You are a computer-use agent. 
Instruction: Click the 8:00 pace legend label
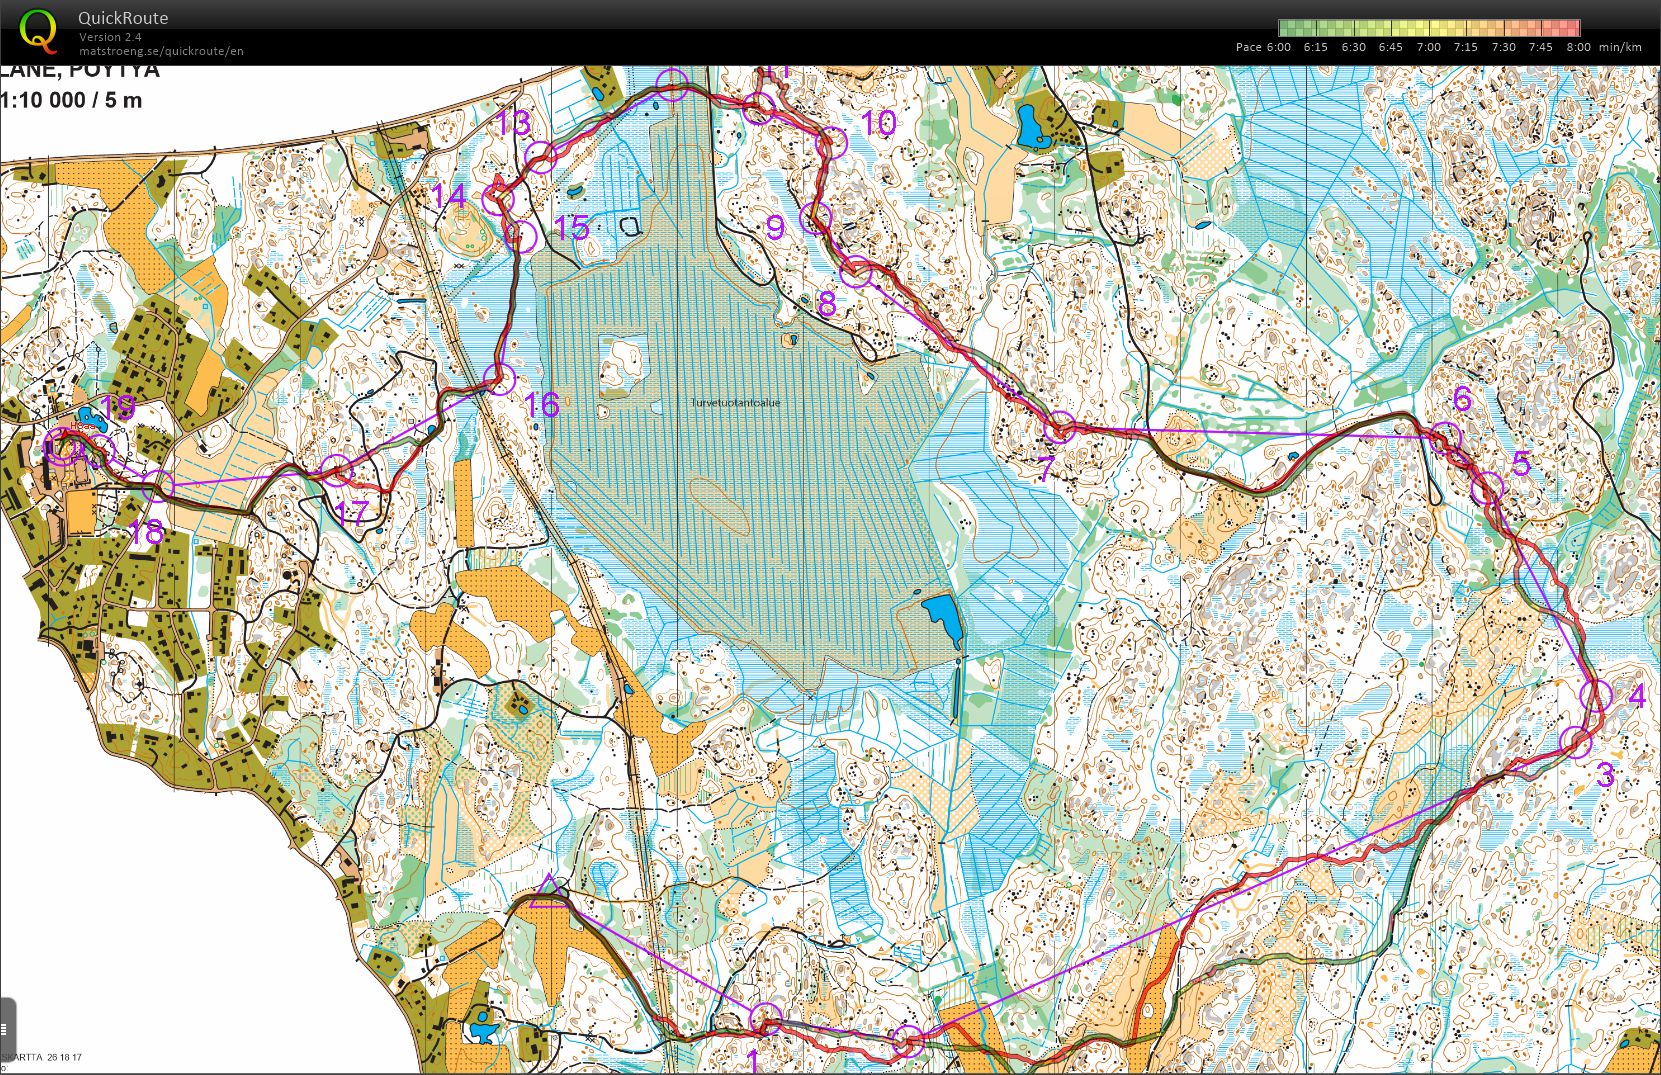(x=1578, y=47)
